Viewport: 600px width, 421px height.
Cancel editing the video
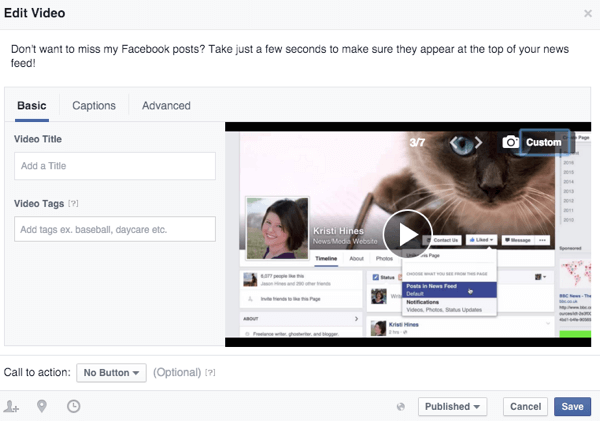(525, 406)
